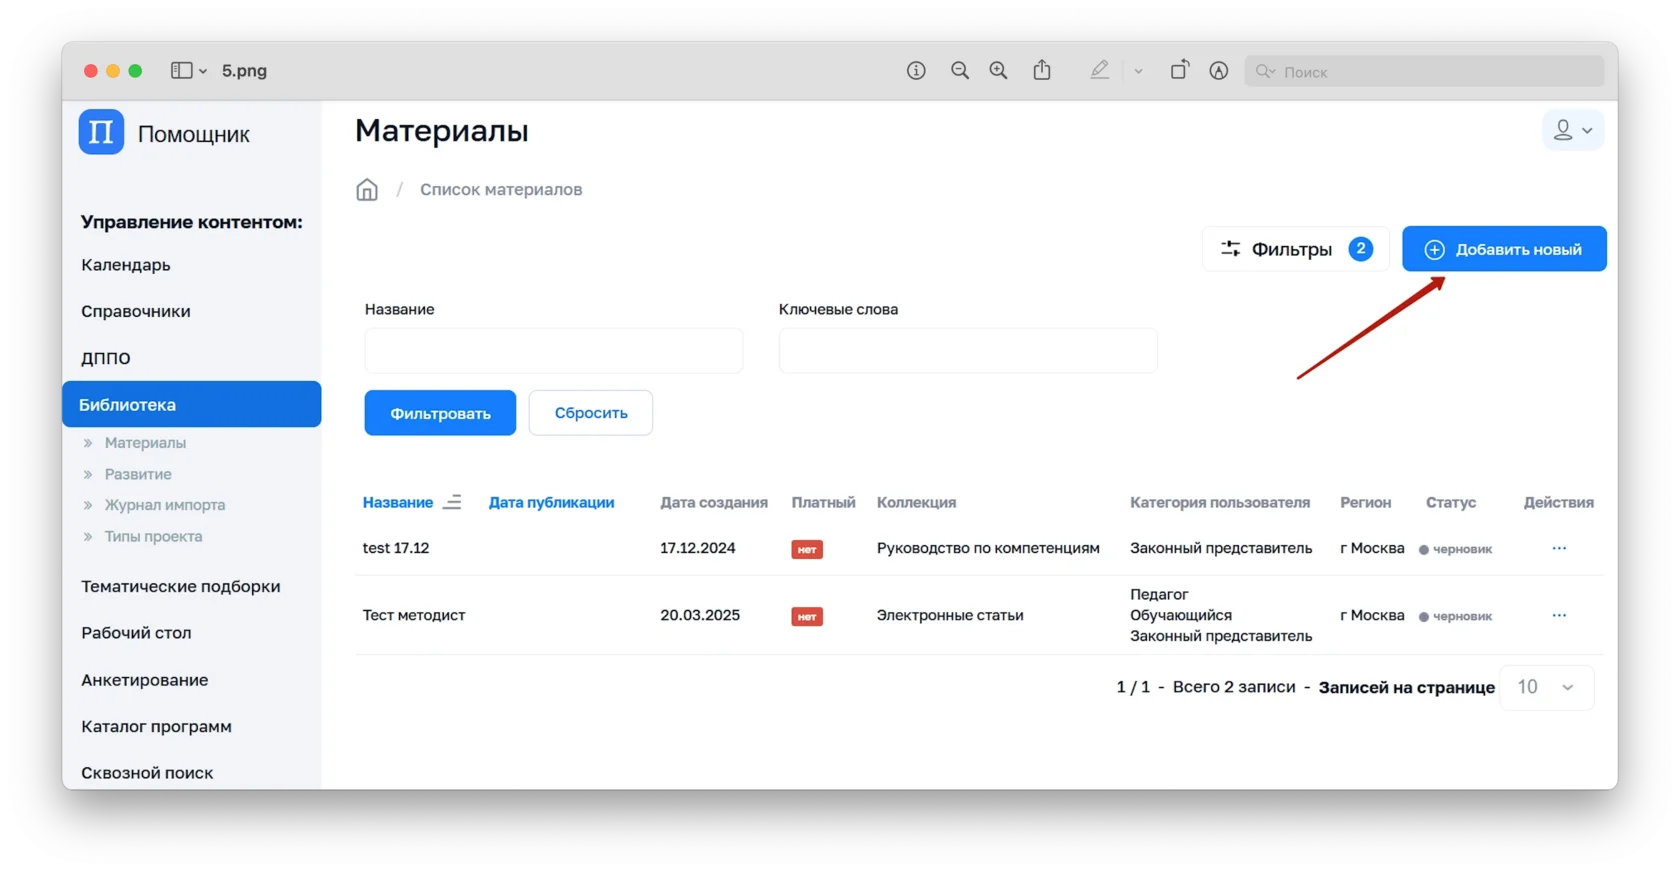Select Календарь in the sidebar
1680x872 pixels.
[x=126, y=265]
